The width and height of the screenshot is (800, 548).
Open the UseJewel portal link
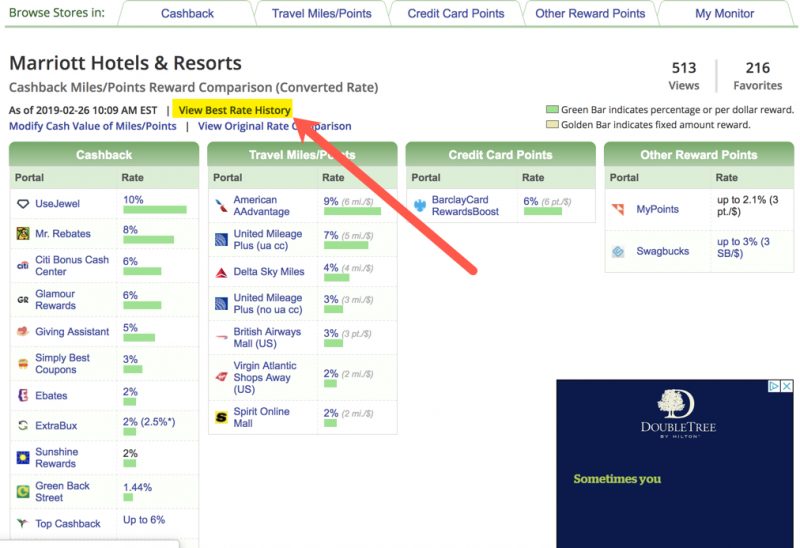click(x=57, y=204)
